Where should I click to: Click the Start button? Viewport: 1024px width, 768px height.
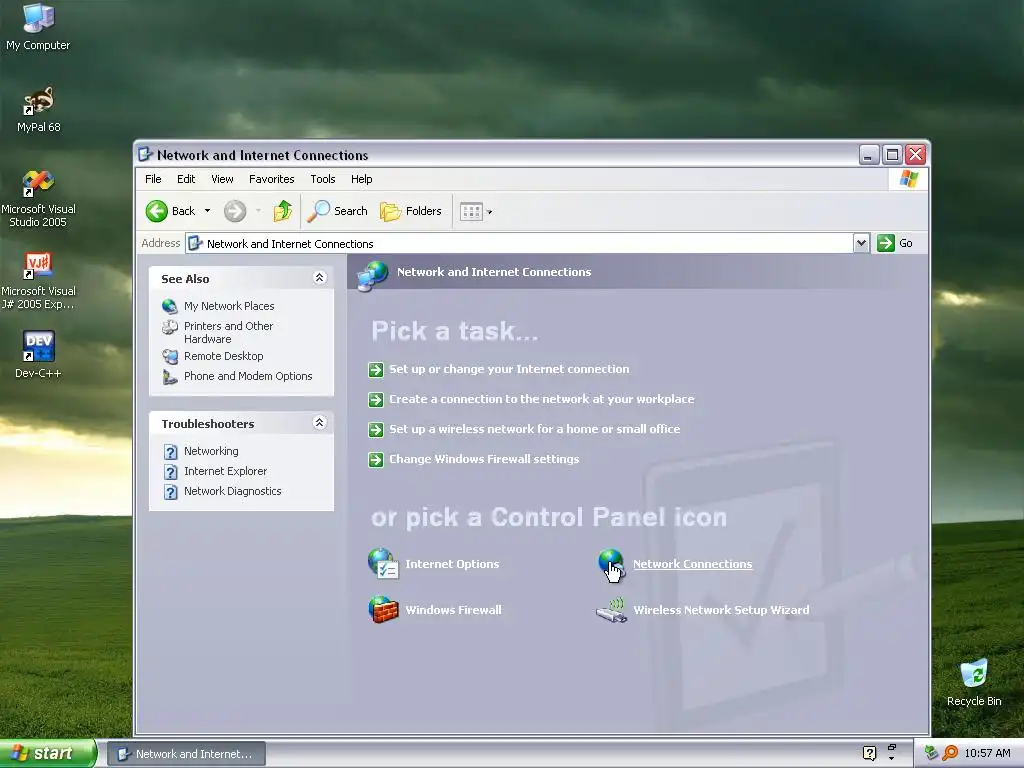coord(47,754)
